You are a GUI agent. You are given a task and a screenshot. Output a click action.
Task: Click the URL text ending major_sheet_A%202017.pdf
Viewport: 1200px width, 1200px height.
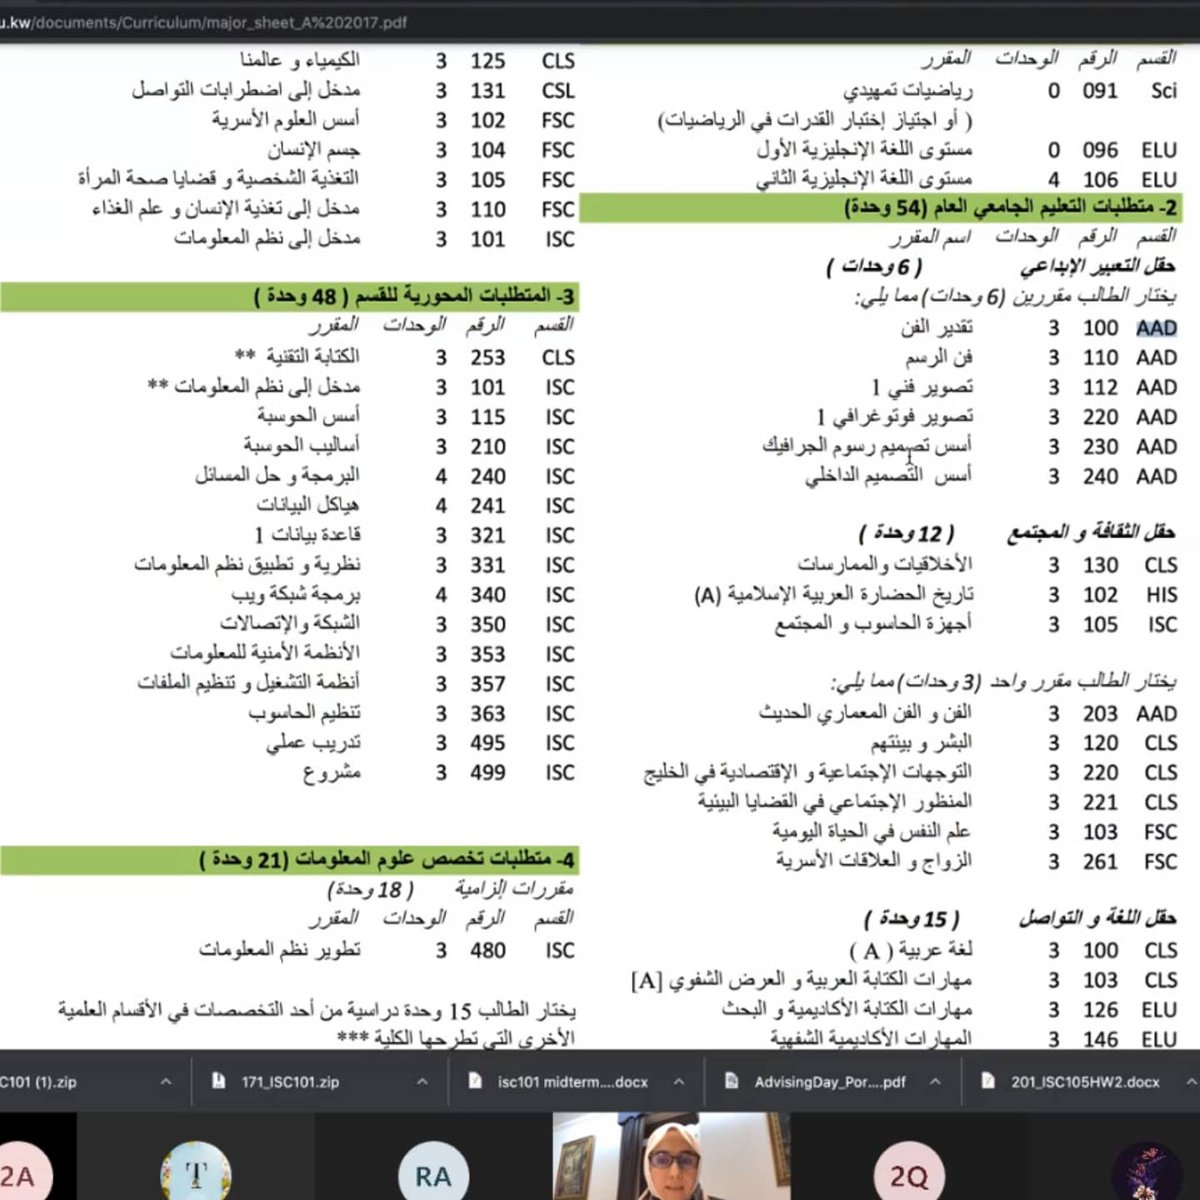pyautogui.click(x=204, y=22)
